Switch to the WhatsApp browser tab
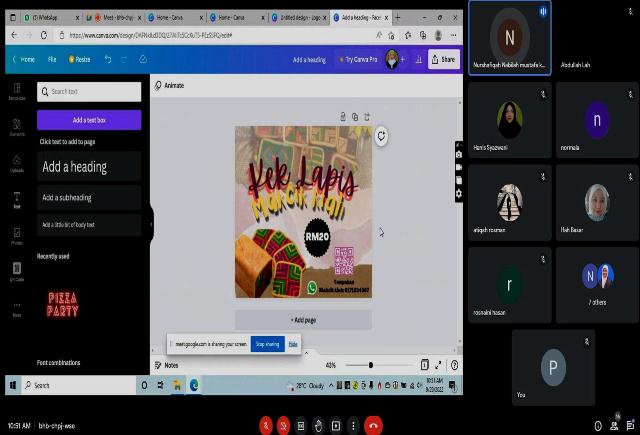This screenshot has width=640, height=435. pyautogui.click(x=43, y=18)
